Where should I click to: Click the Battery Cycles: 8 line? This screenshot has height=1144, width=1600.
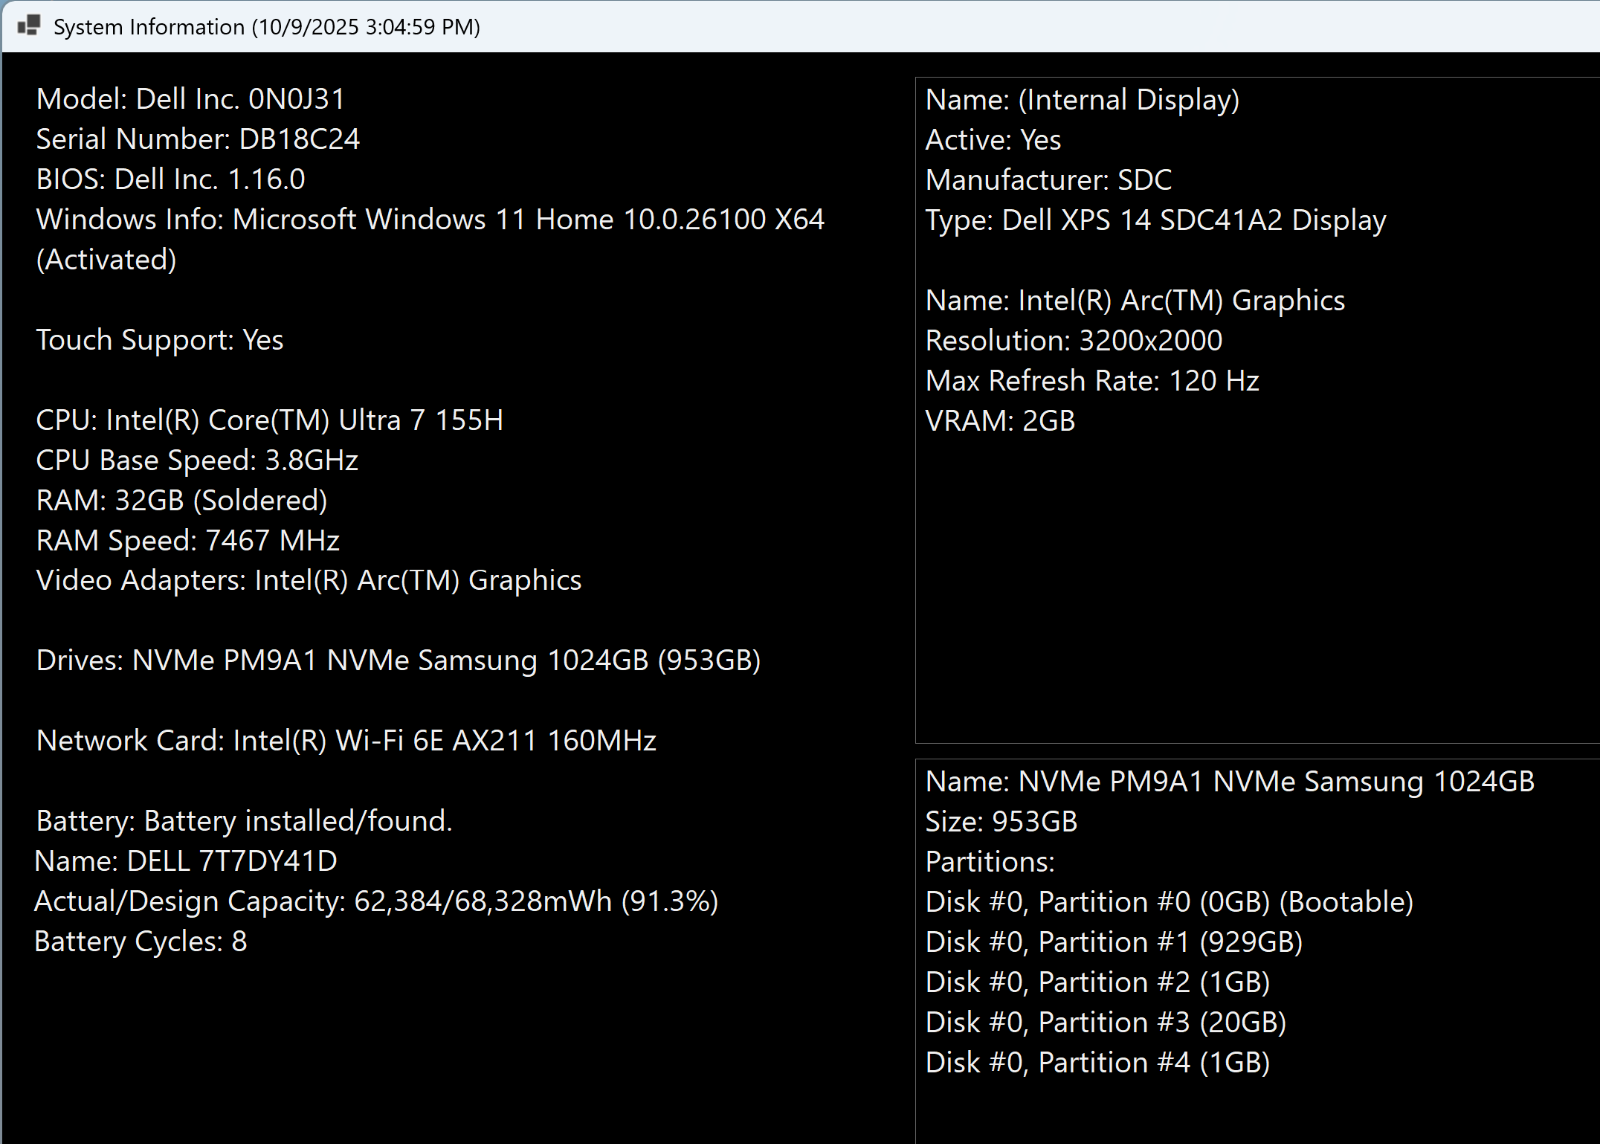pos(140,941)
